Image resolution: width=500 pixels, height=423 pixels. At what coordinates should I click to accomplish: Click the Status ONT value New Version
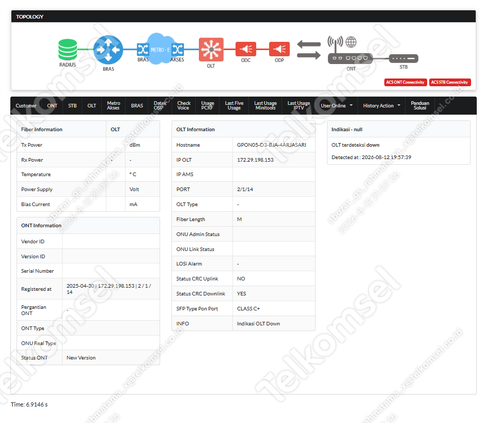81,358
